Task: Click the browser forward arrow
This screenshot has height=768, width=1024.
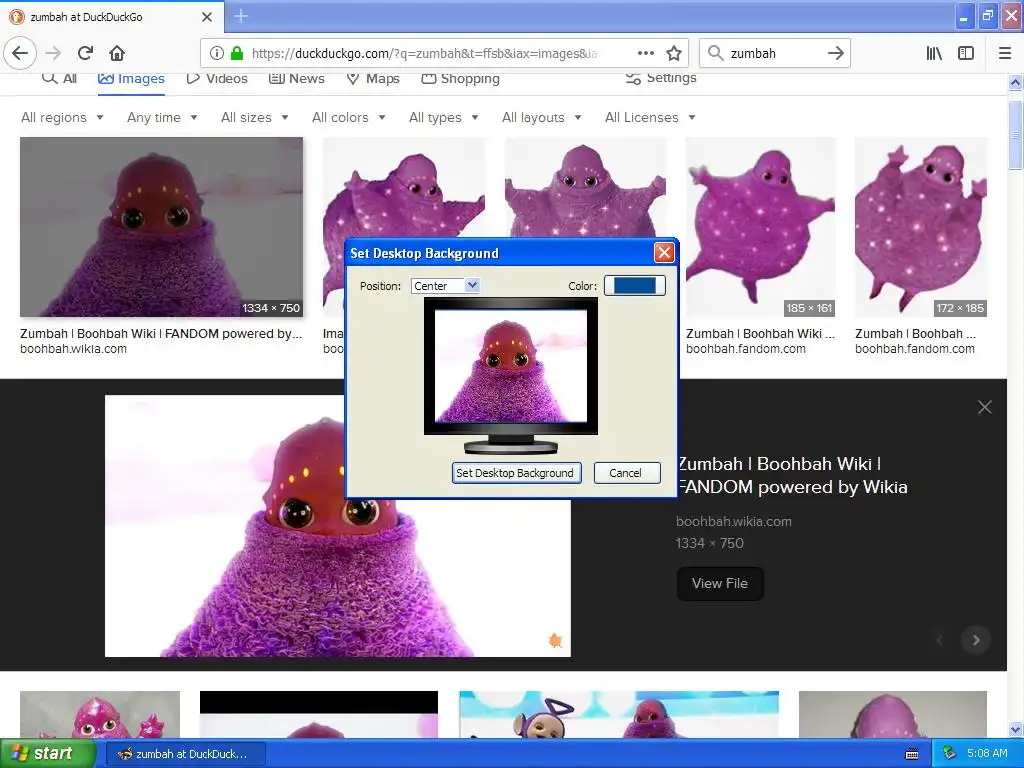Action: (54, 53)
